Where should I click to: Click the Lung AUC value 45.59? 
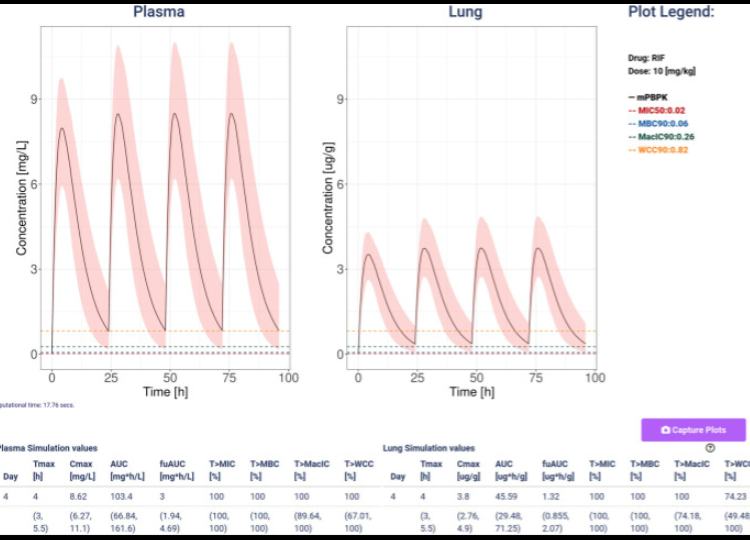506,496
